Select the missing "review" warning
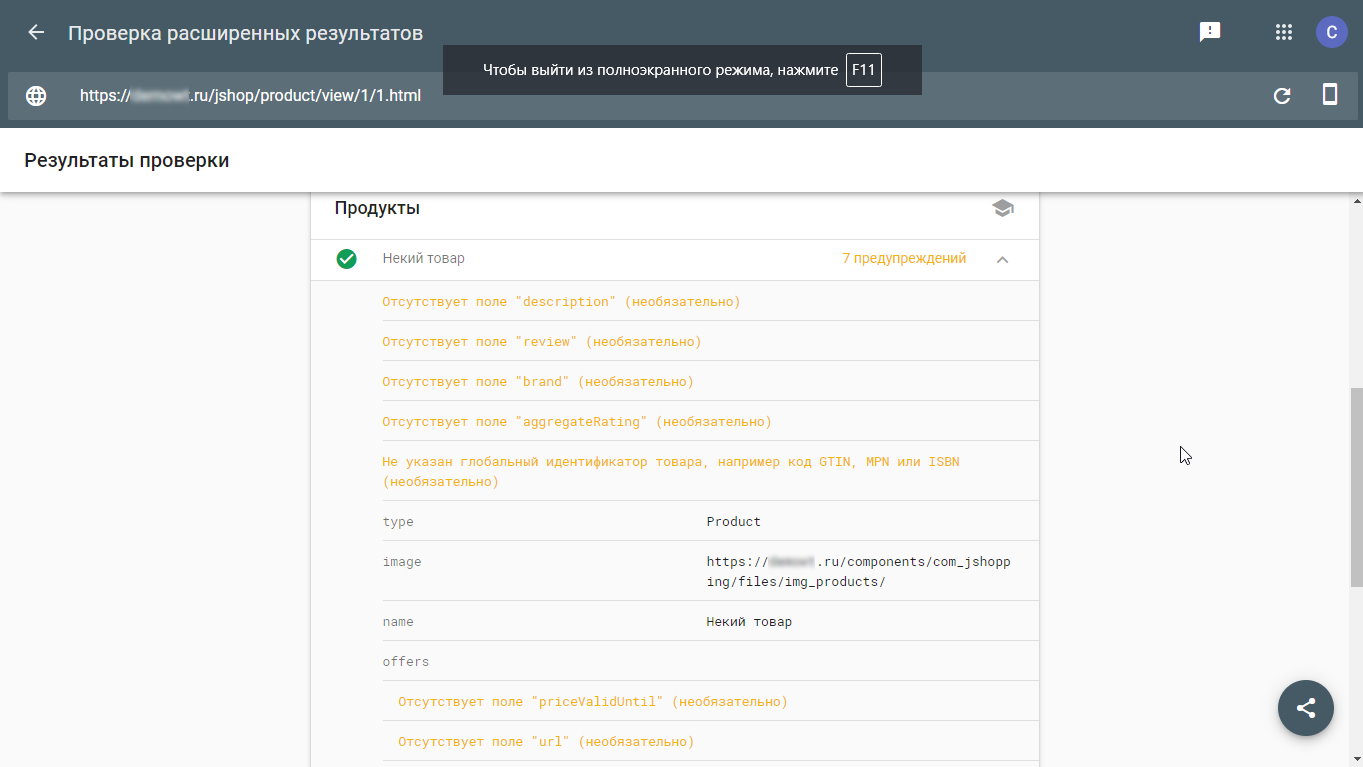Screen dimensions: 1363x767 pyautogui.click(x=541, y=342)
